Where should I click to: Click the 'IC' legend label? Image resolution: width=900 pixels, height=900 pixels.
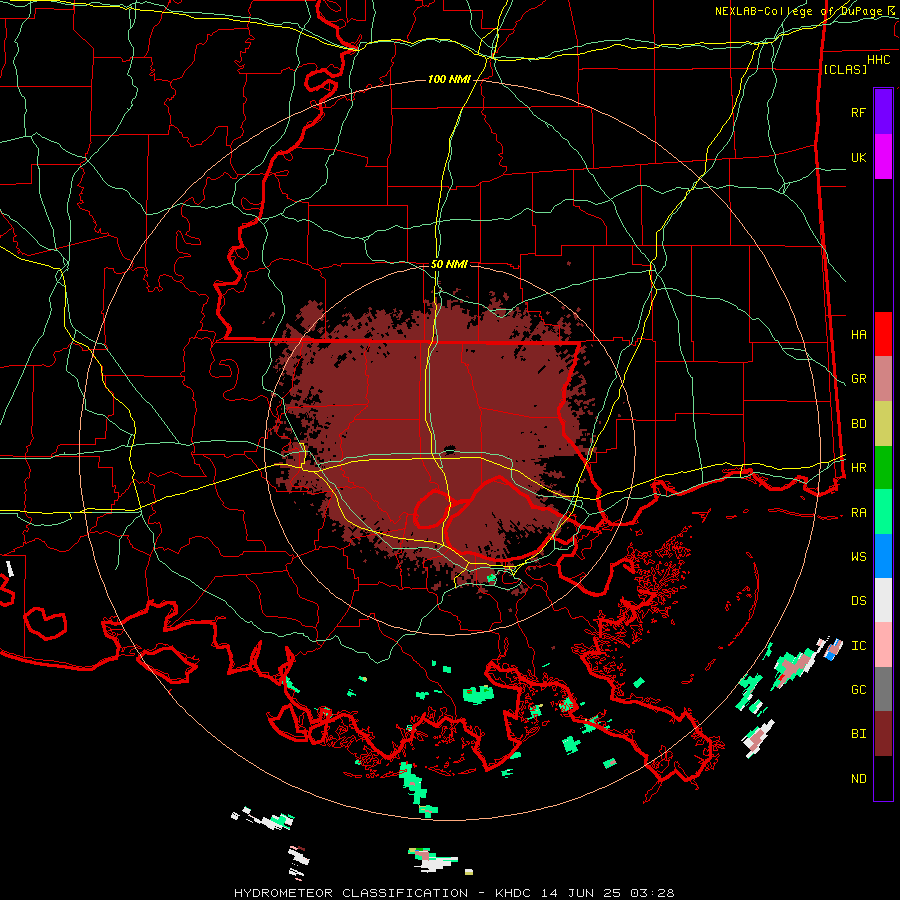pyautogui.click(x=858, y=645)
